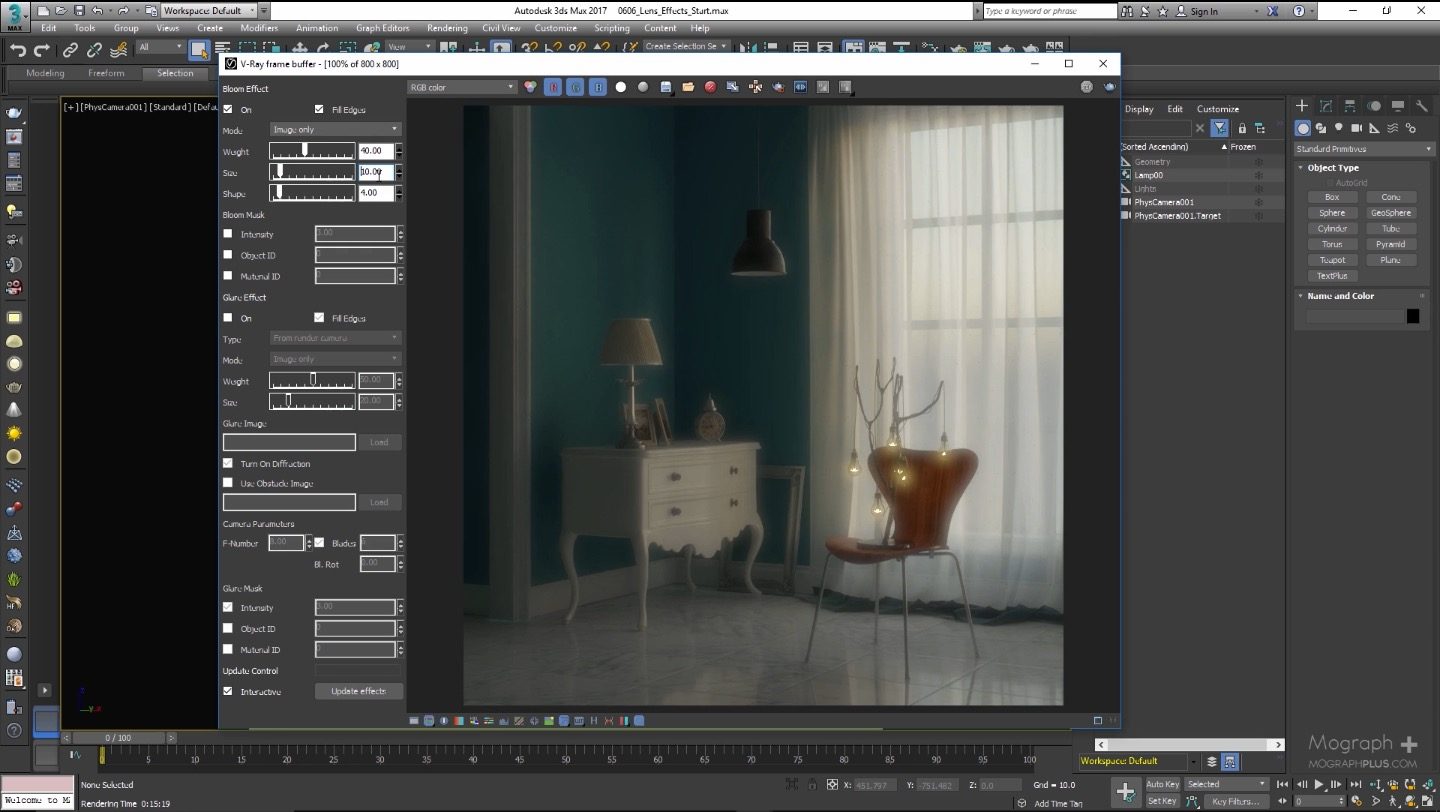Toggle the green channel in V-Ray frame buffer

point(575,87)
